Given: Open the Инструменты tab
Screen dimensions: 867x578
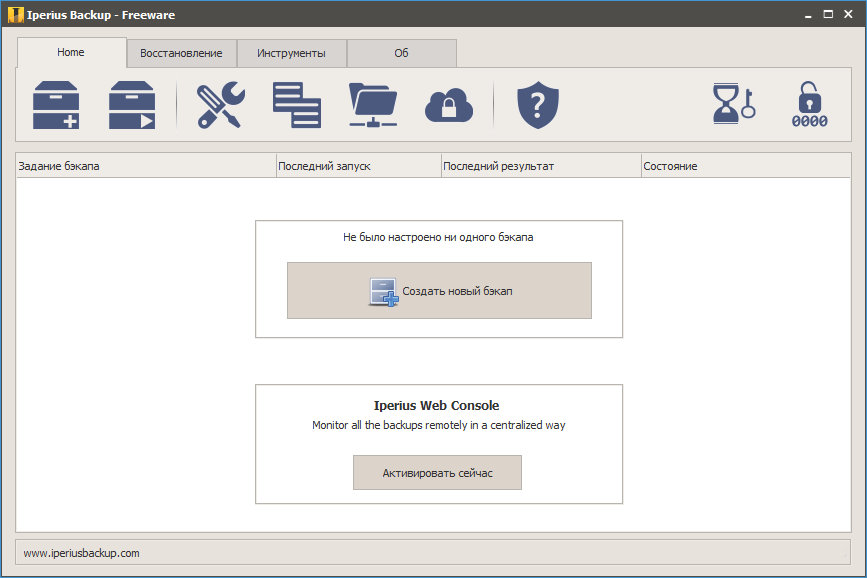Looking at the screenshot, I should point(291,53).
